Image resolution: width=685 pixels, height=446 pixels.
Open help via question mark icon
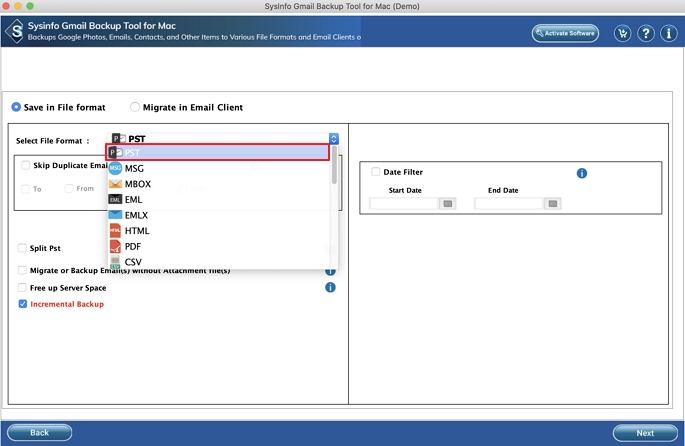click(x=646, y=33)
